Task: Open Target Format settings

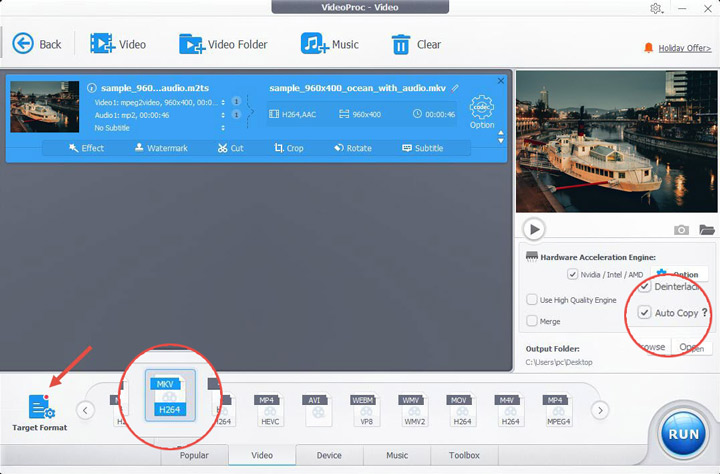Action: click(40, 412)
